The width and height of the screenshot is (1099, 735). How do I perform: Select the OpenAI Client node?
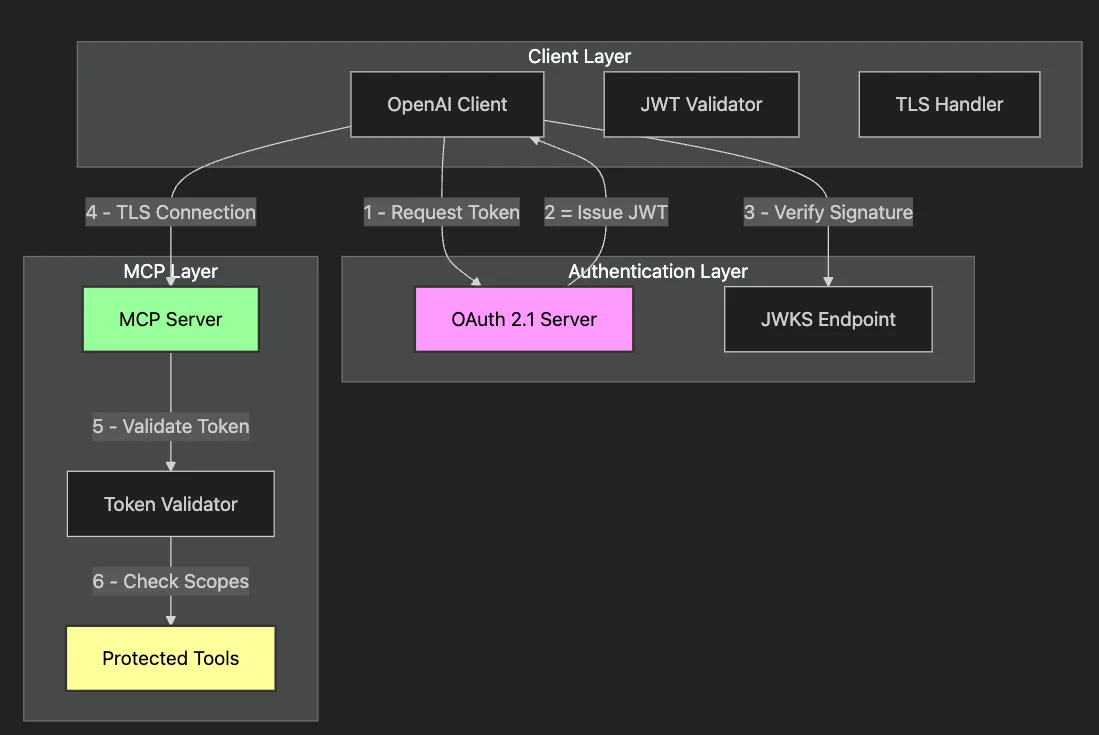(x=447, y=103)
